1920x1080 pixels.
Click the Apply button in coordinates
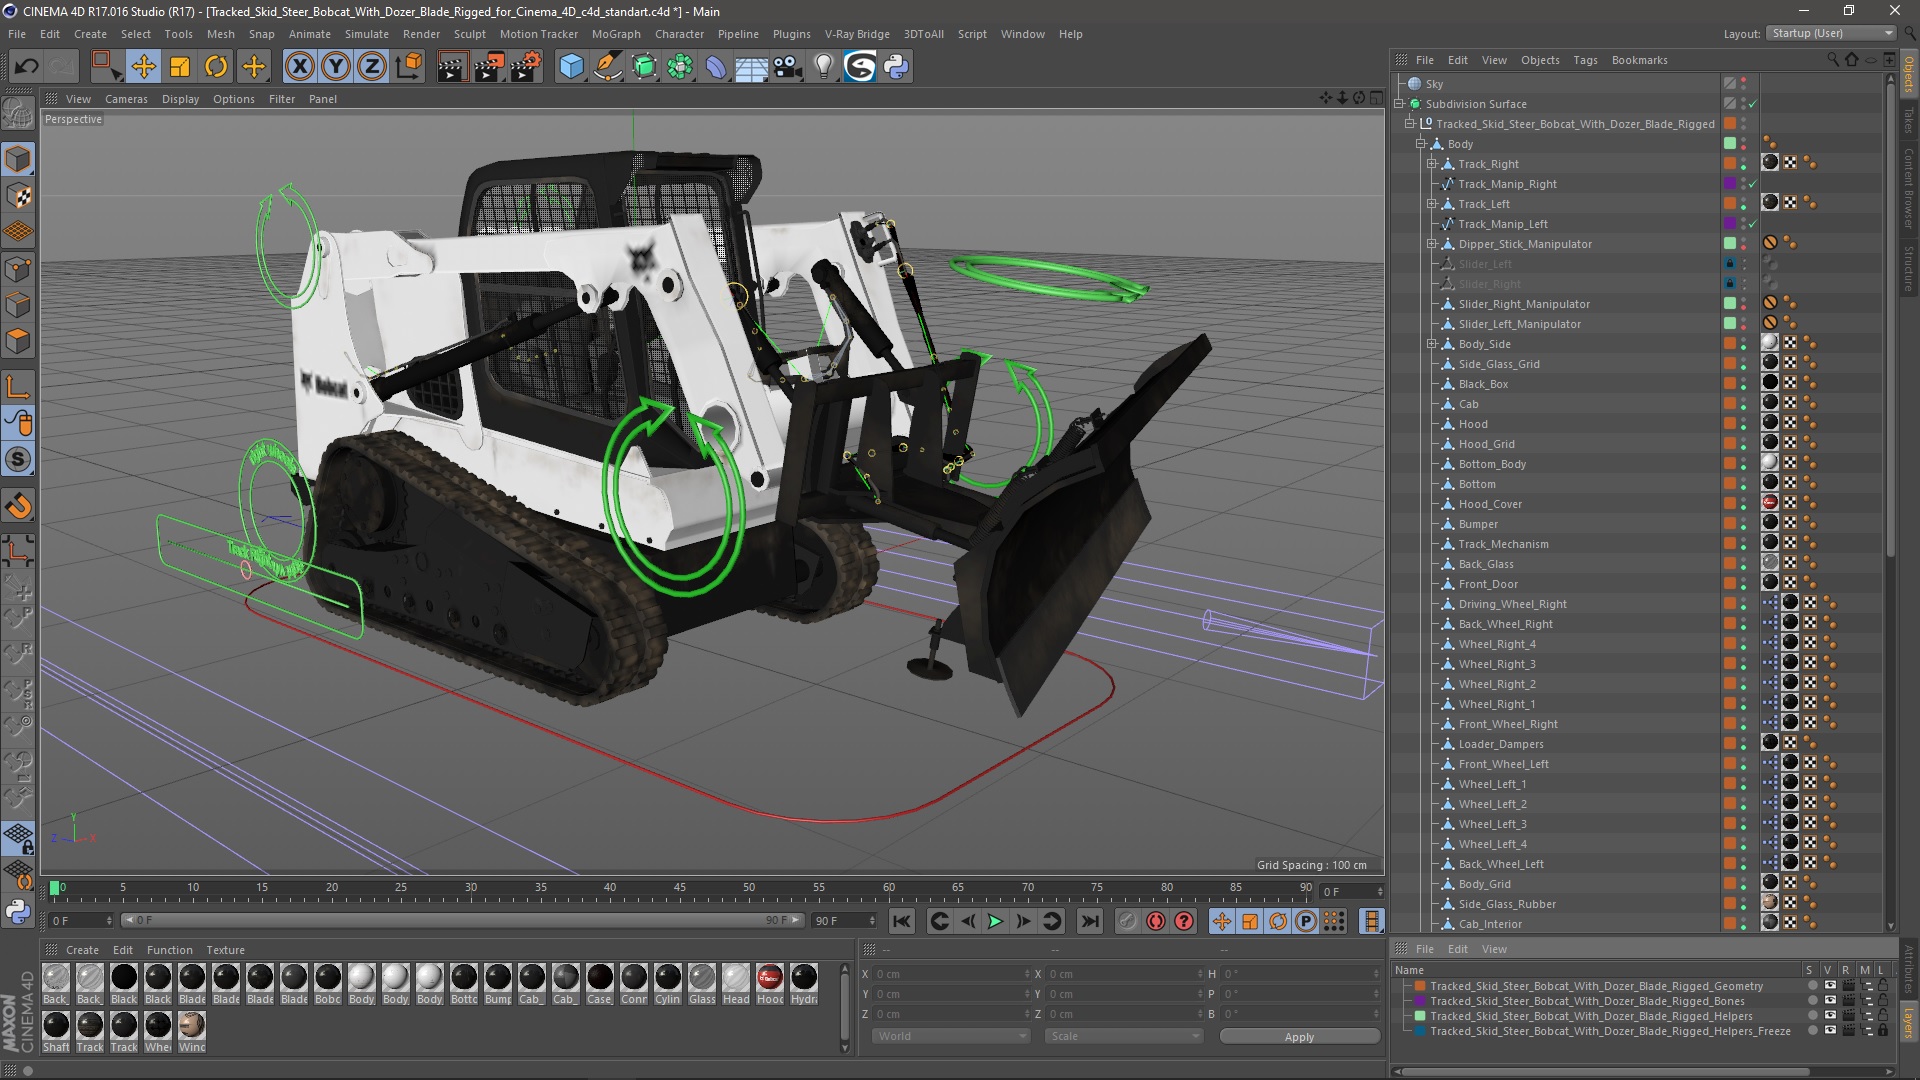(1299, 1037)
